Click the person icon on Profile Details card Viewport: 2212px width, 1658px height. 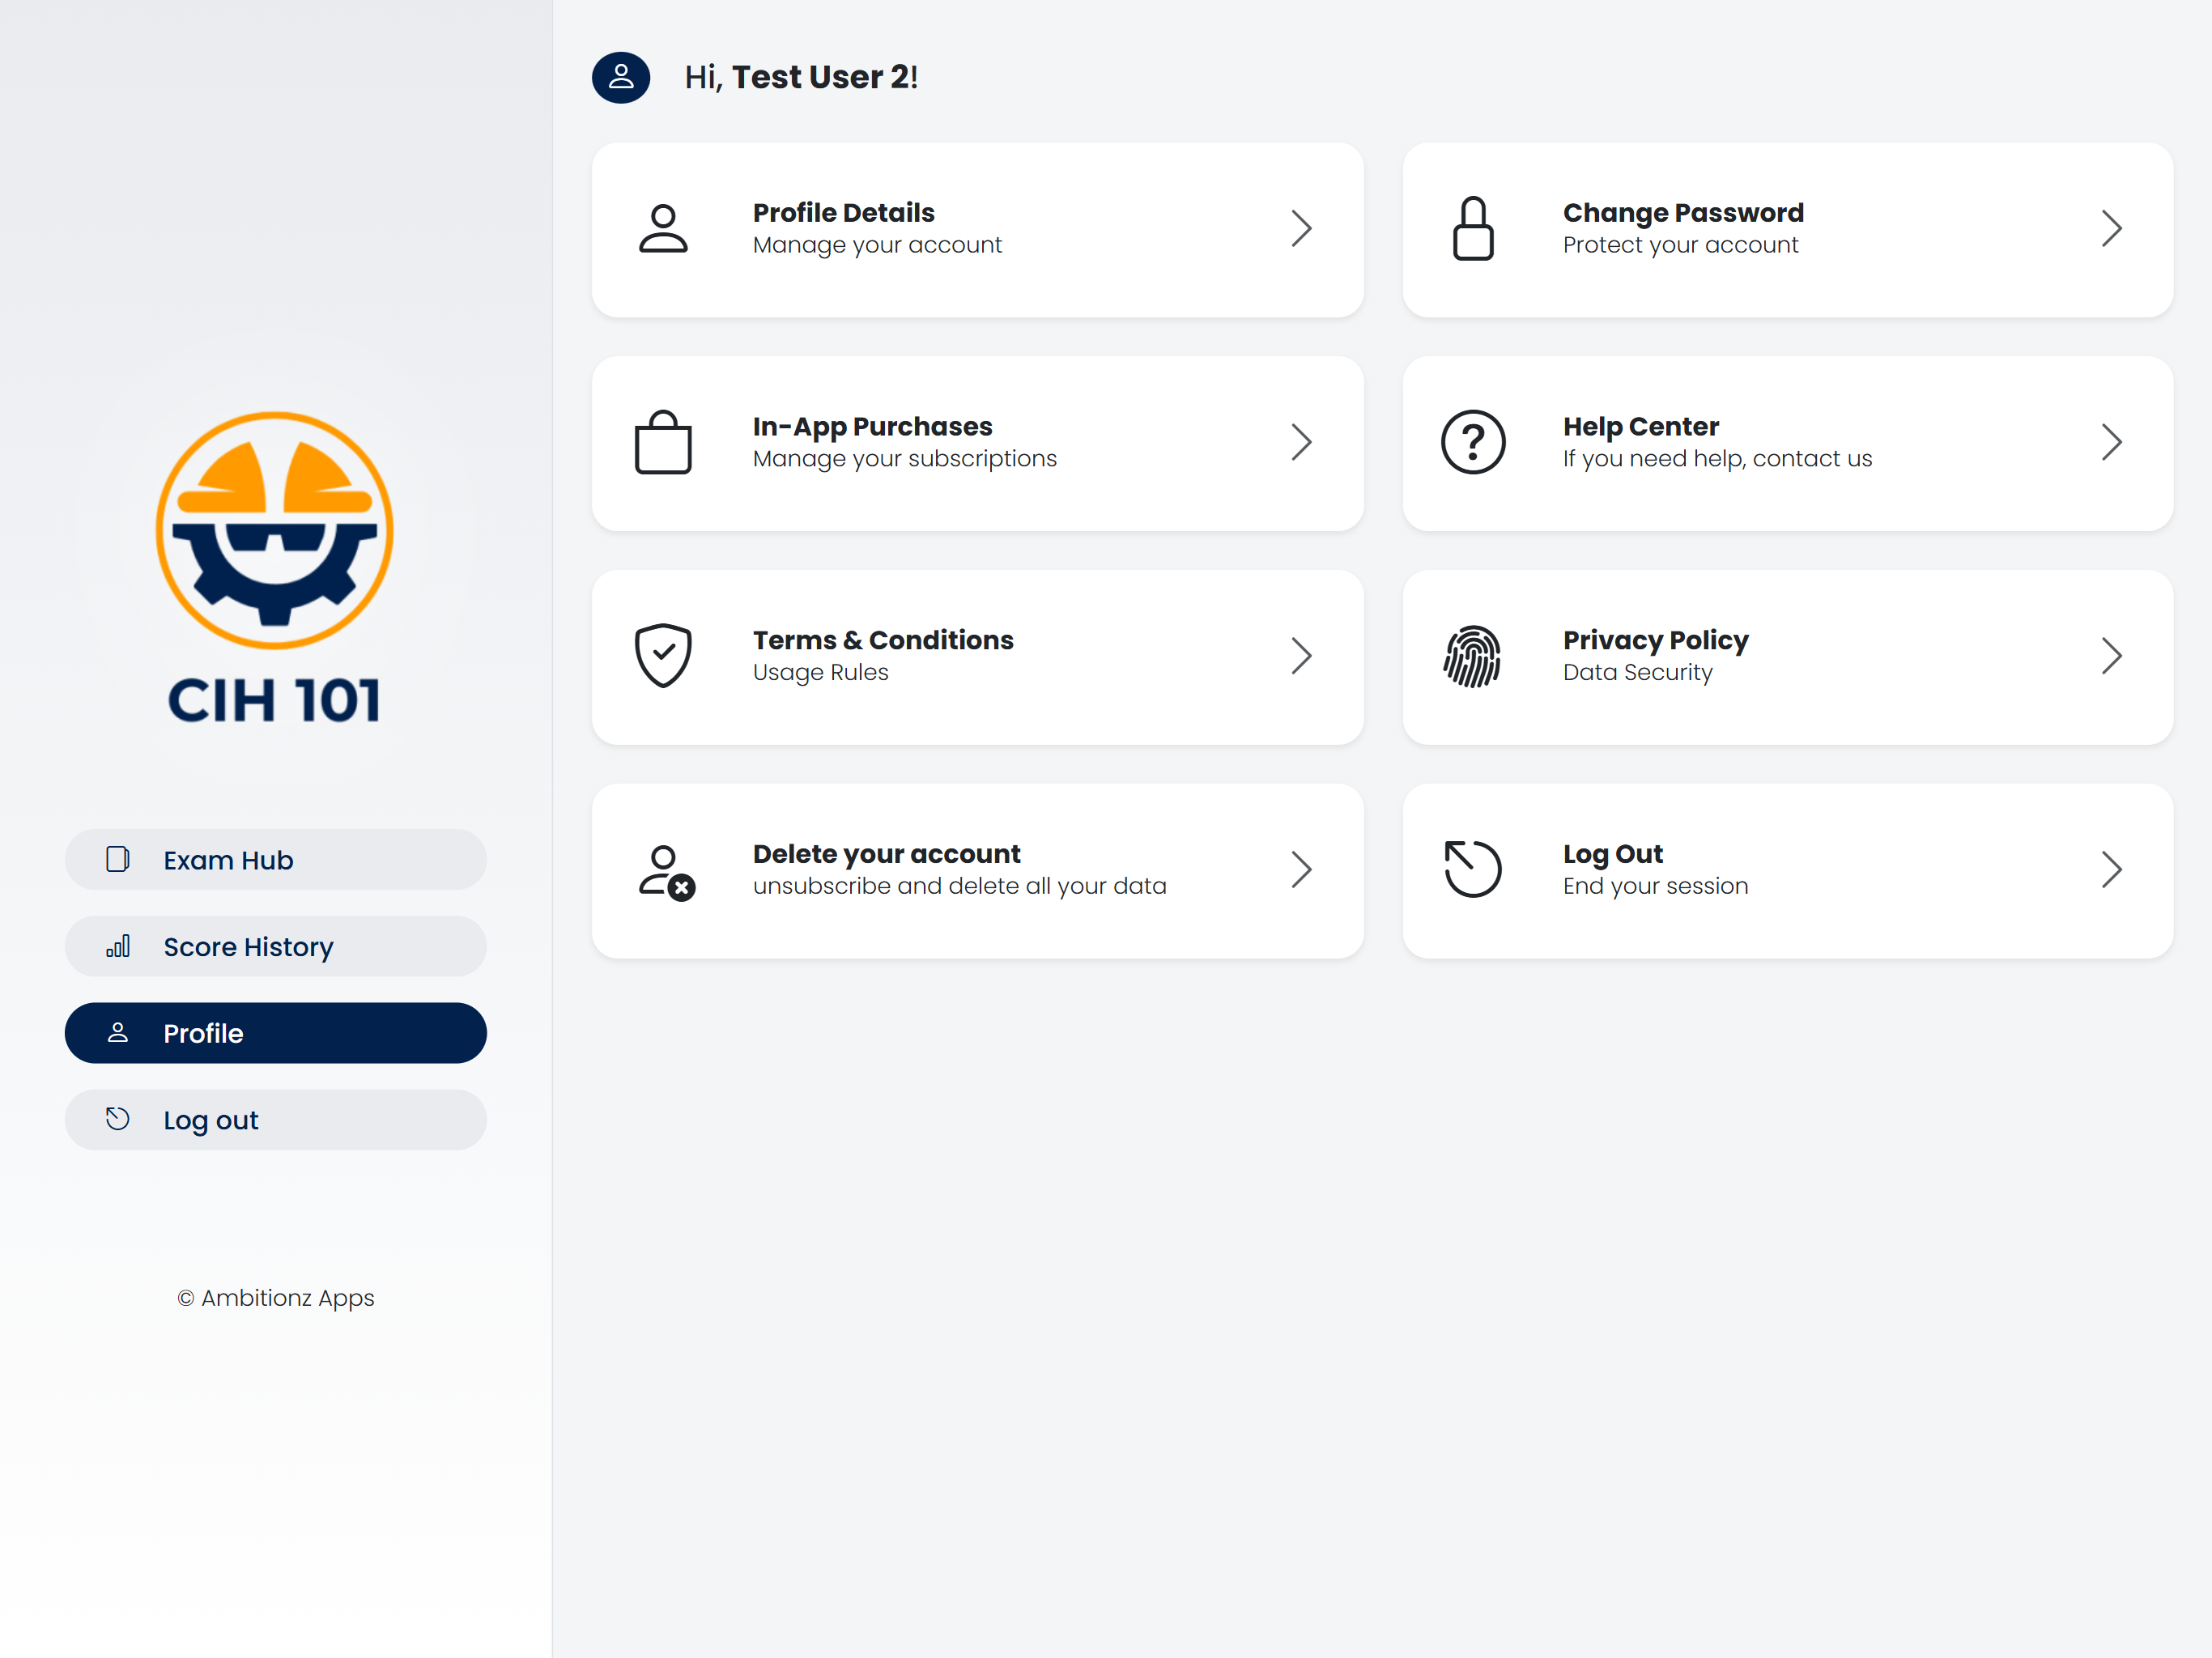[x=663, y=229]
